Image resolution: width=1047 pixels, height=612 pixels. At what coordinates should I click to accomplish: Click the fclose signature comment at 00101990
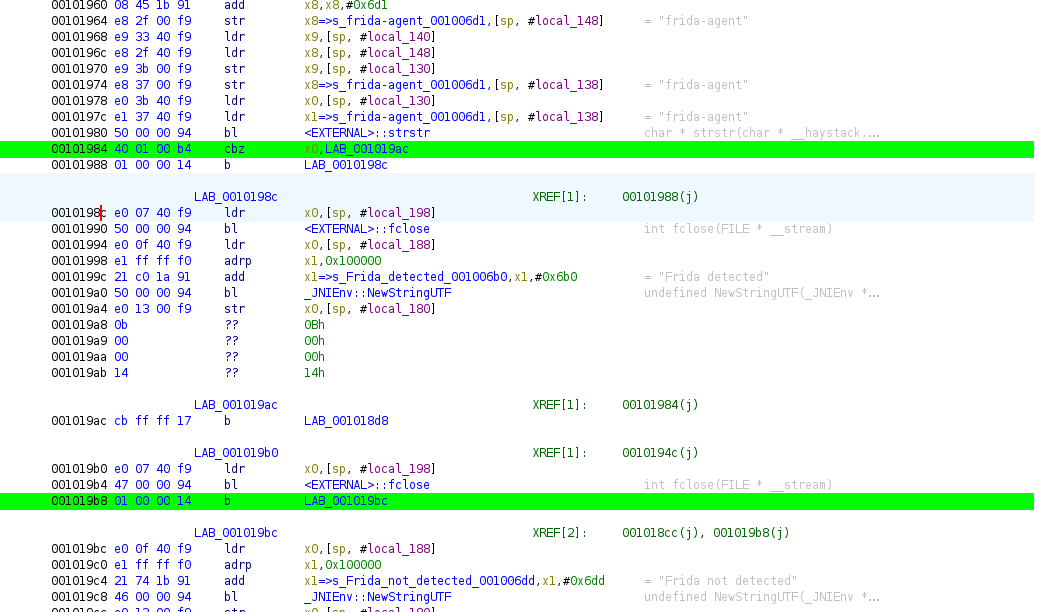(x=738, y=229)
